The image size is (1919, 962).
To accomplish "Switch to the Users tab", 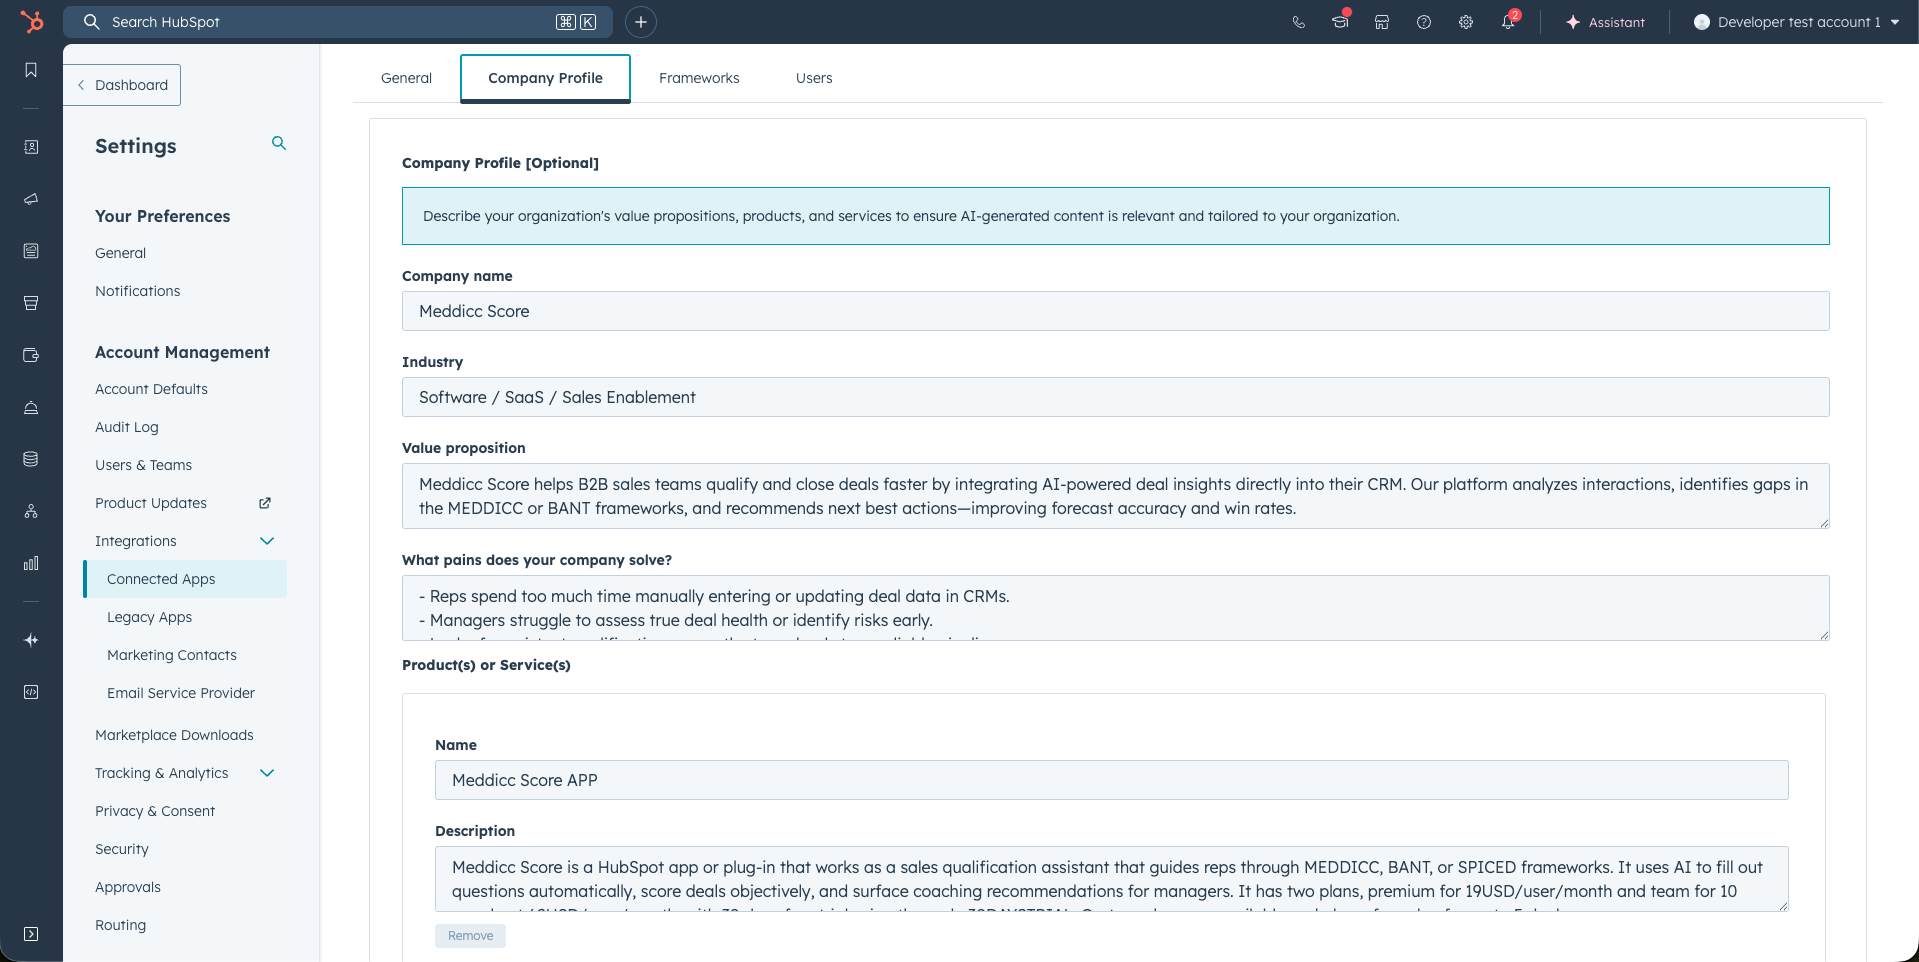I will coord(814,78).
